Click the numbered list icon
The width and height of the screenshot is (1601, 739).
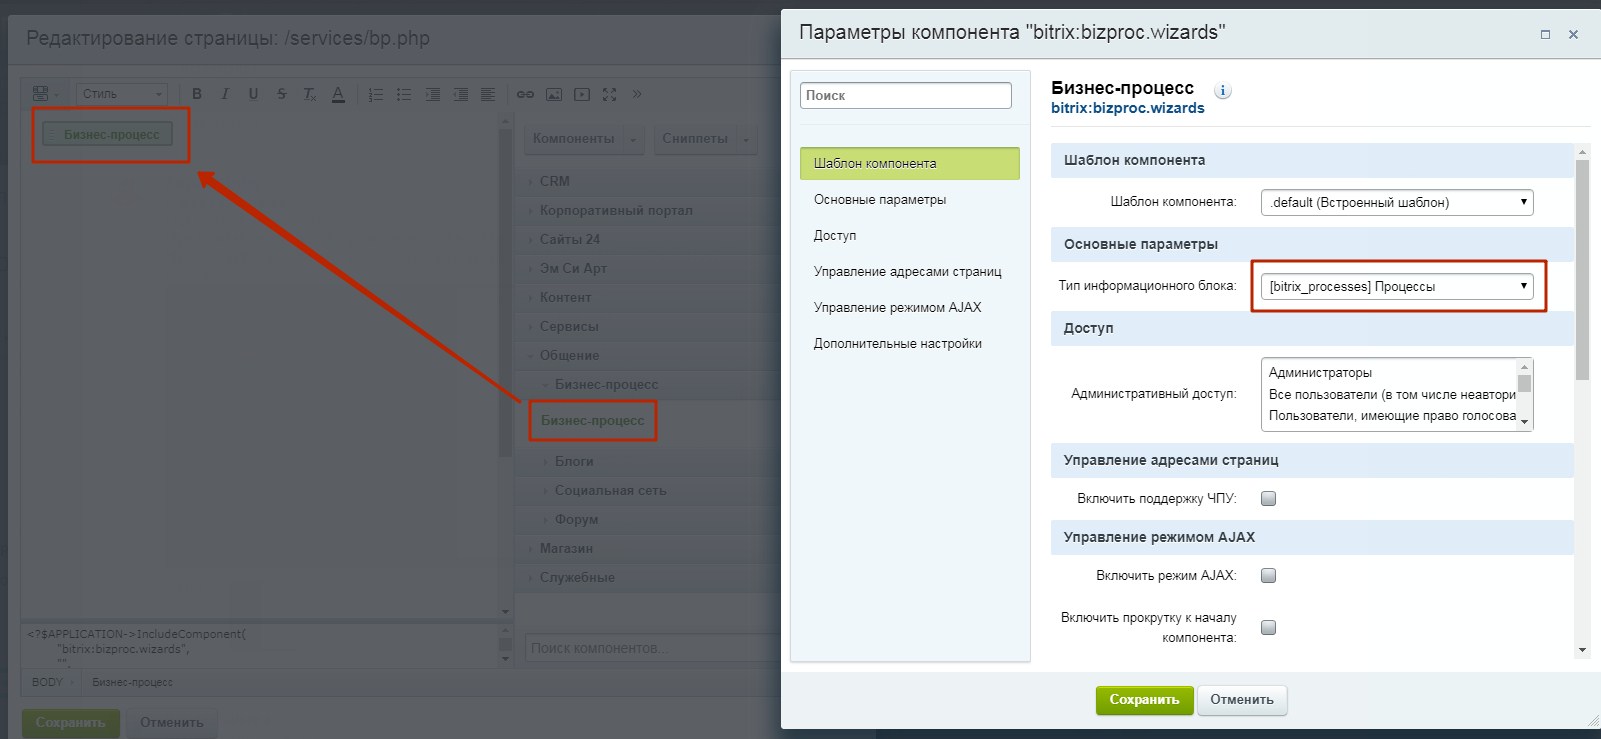click(x=376, y=94)
